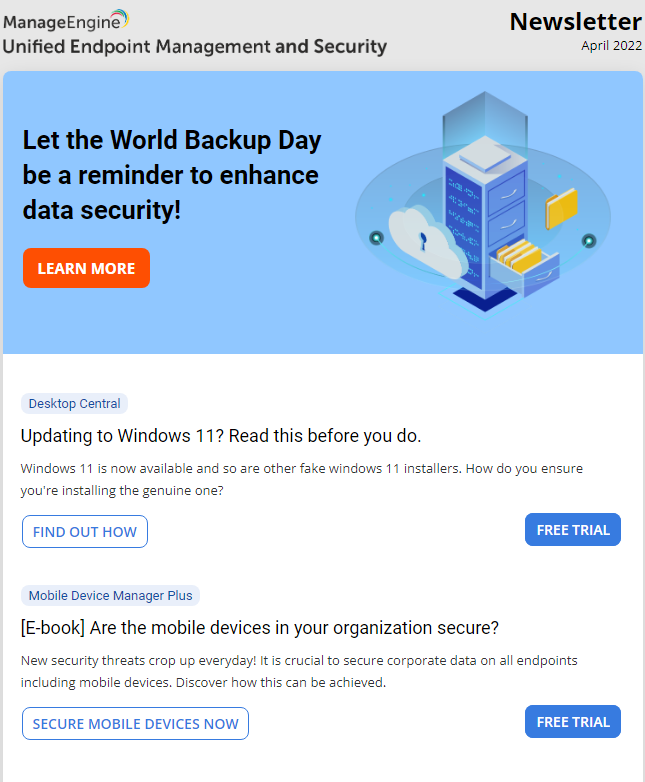This screenshot has height=782, width=645.
Task: Select the Desktop Central tag
Action: tap(74, 404)
